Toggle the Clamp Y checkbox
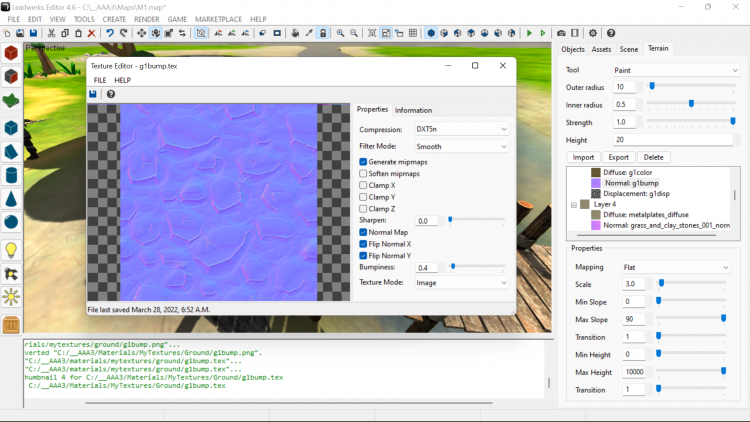The image size is (750, 422). 363,197
